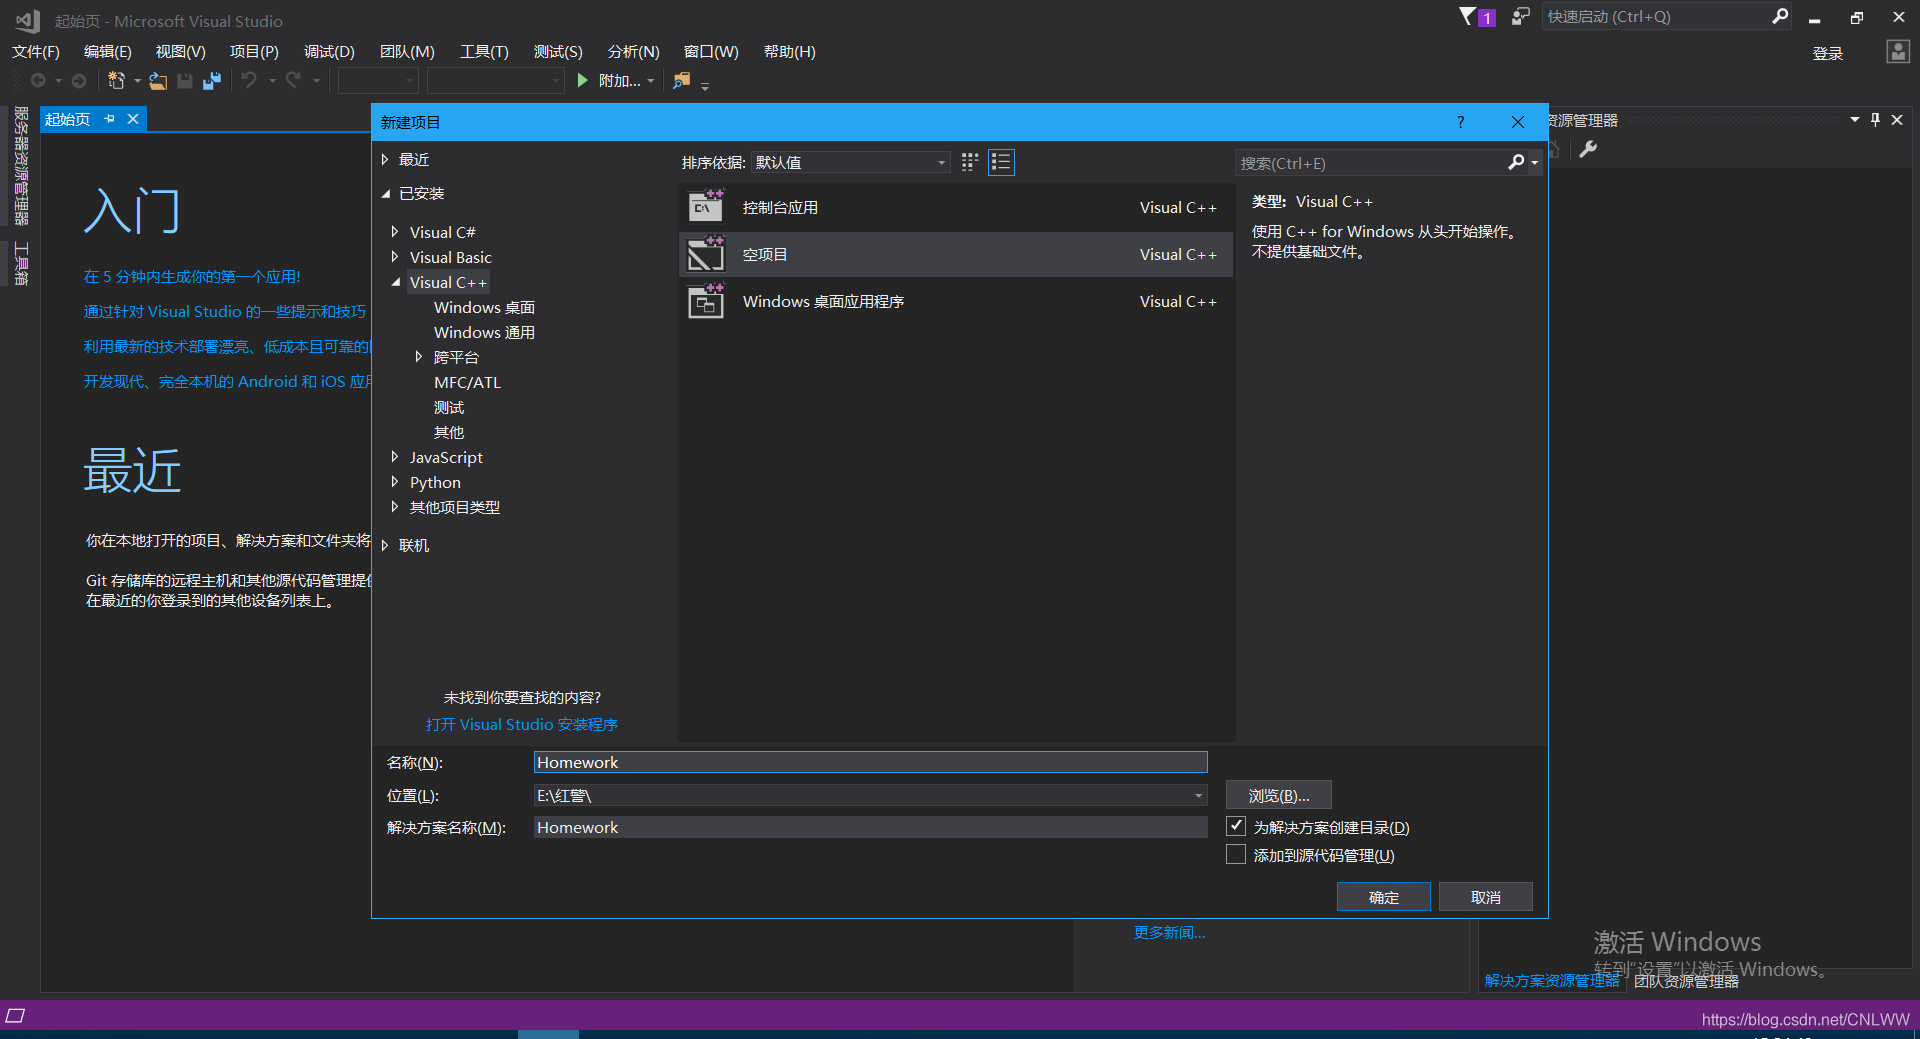Click the New Project toolbar icon

point(116,81)
